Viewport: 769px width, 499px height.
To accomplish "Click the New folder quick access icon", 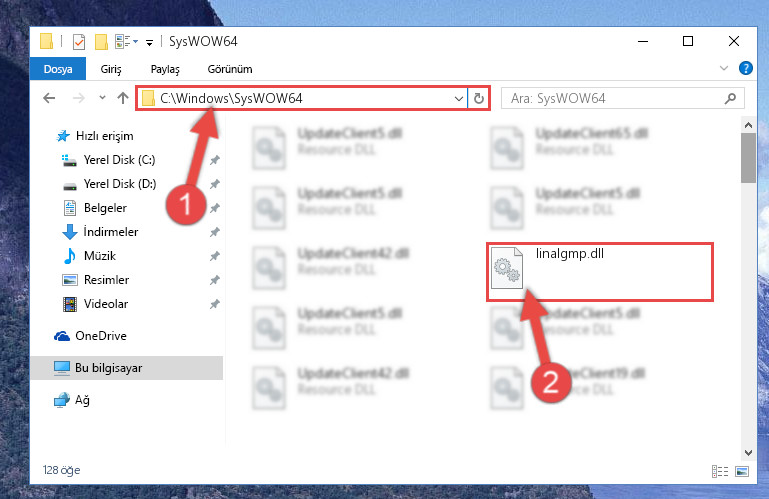I will tap(102, 42).
